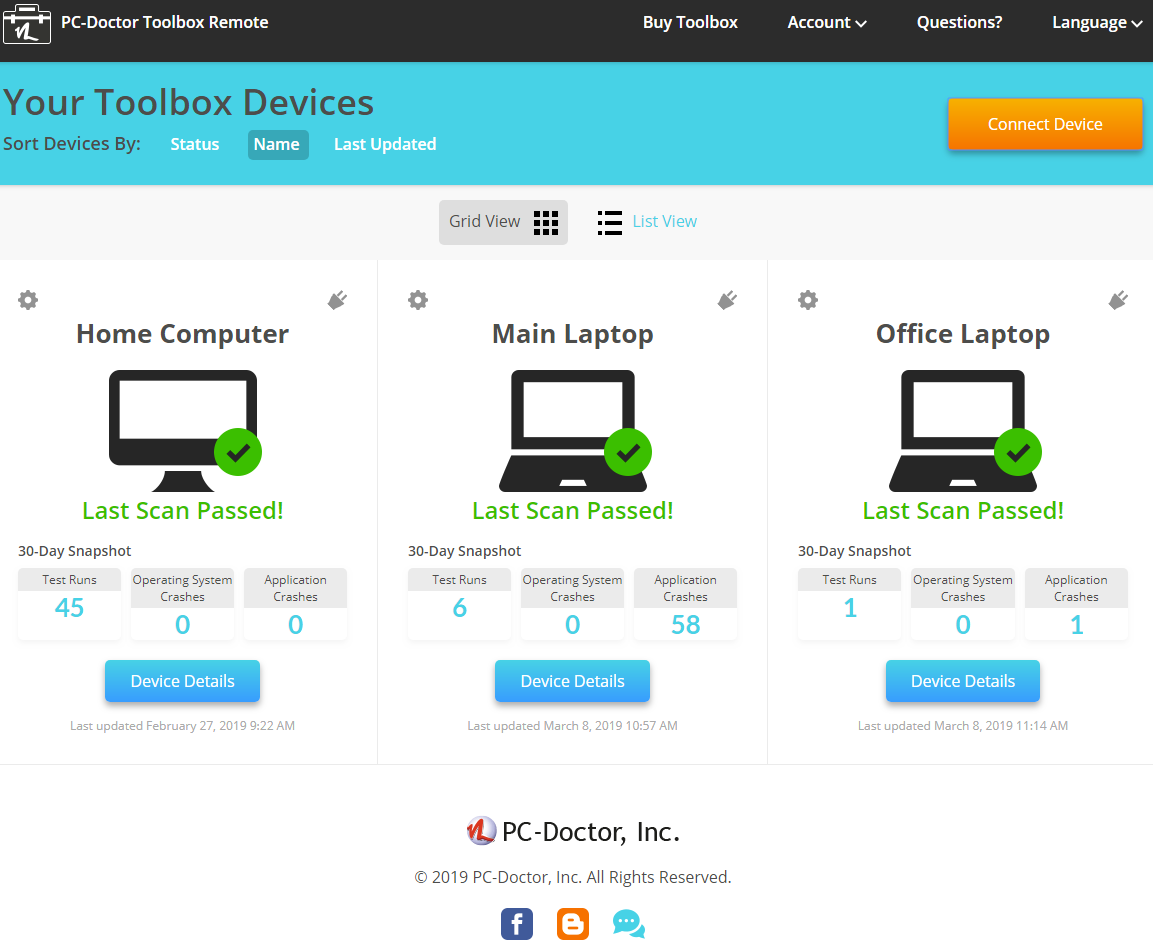1153x942 pixels.
Task: Switch to Grid View
Action: point(503,222)
